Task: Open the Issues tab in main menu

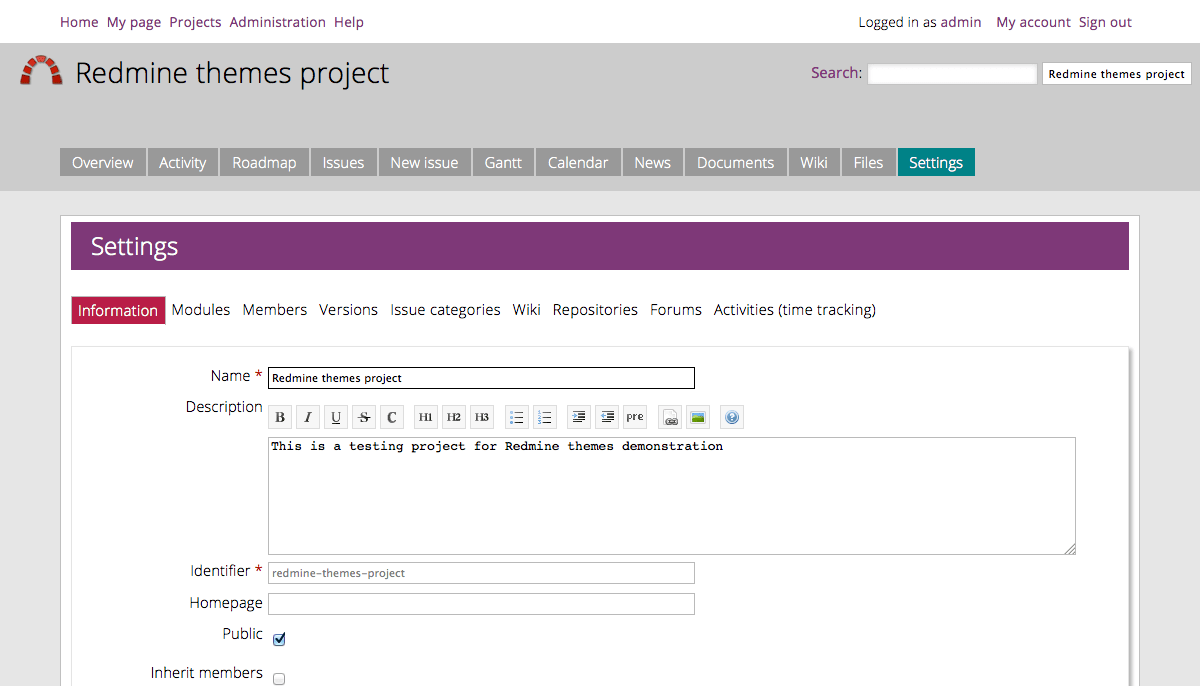Action: [x=343, y=163]
